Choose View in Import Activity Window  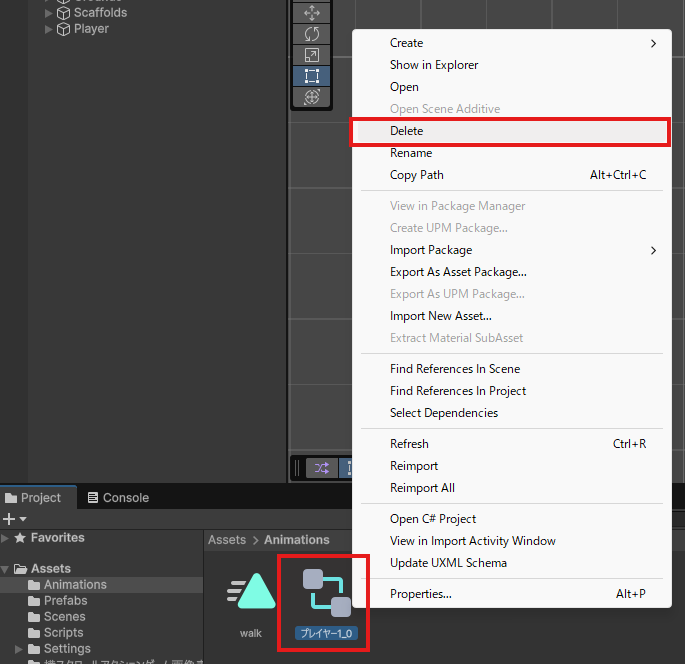click(512, 541)
